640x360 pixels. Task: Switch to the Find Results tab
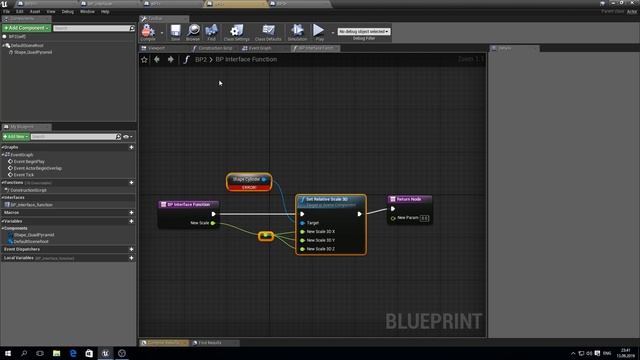coord(210,343)
